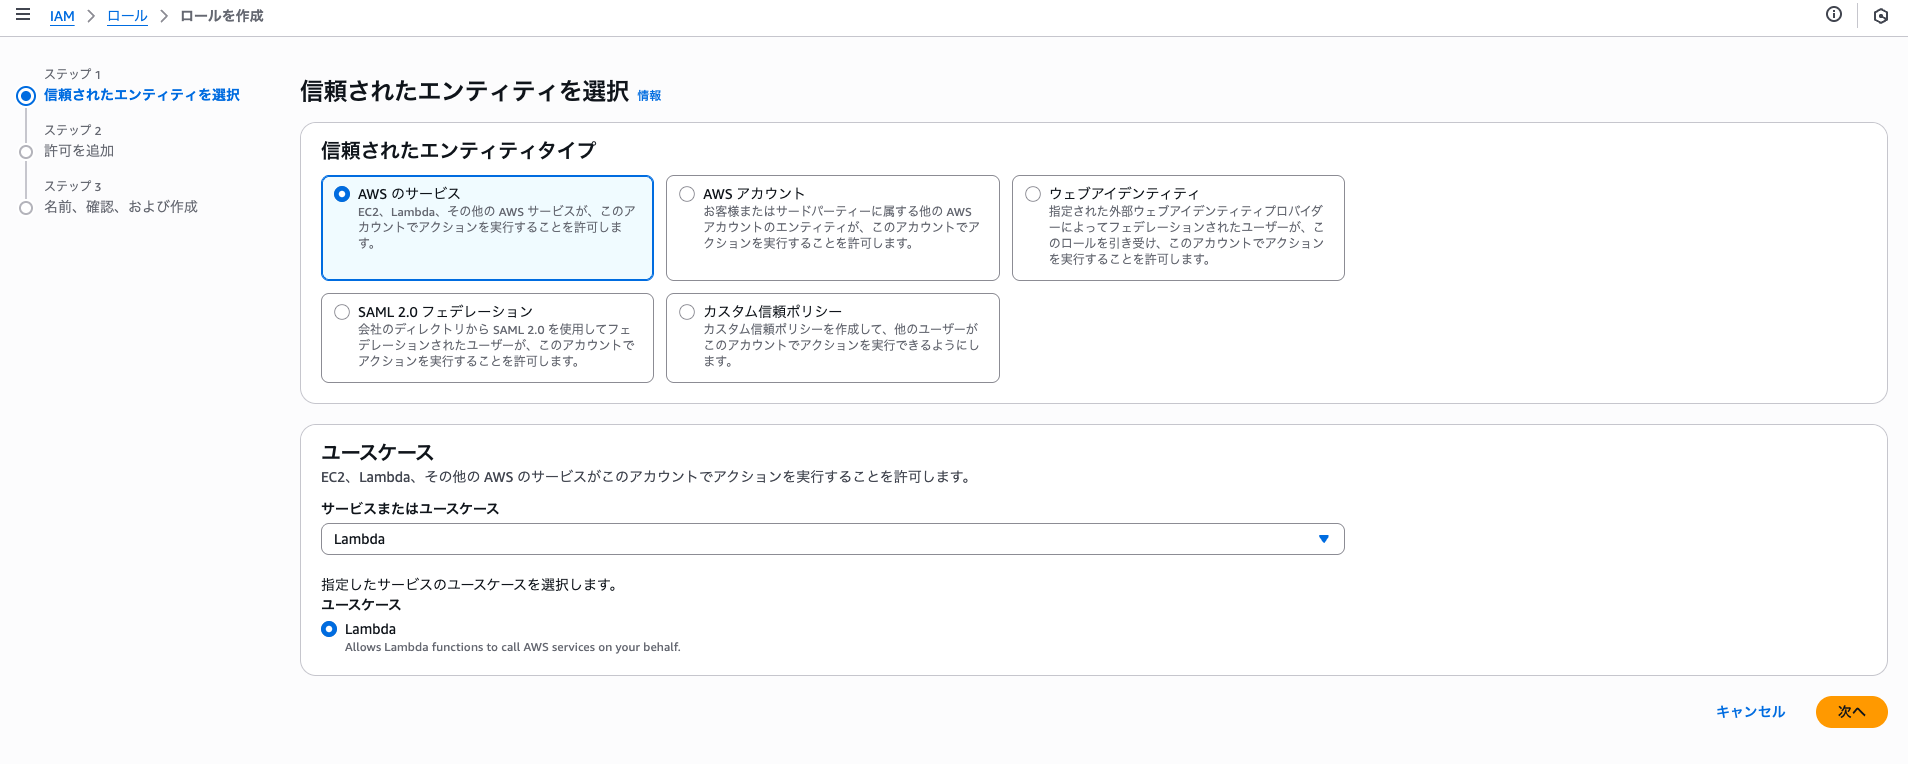Click the 次へ button
This screenshot has width=1908, height=764.
(x=1851, y=712)
